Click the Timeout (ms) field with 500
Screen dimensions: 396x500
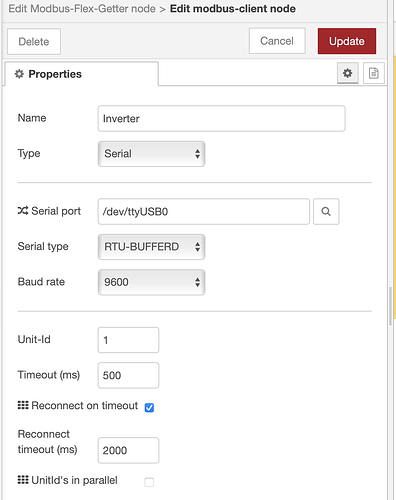pyautogui.click(x=128, y=375)
